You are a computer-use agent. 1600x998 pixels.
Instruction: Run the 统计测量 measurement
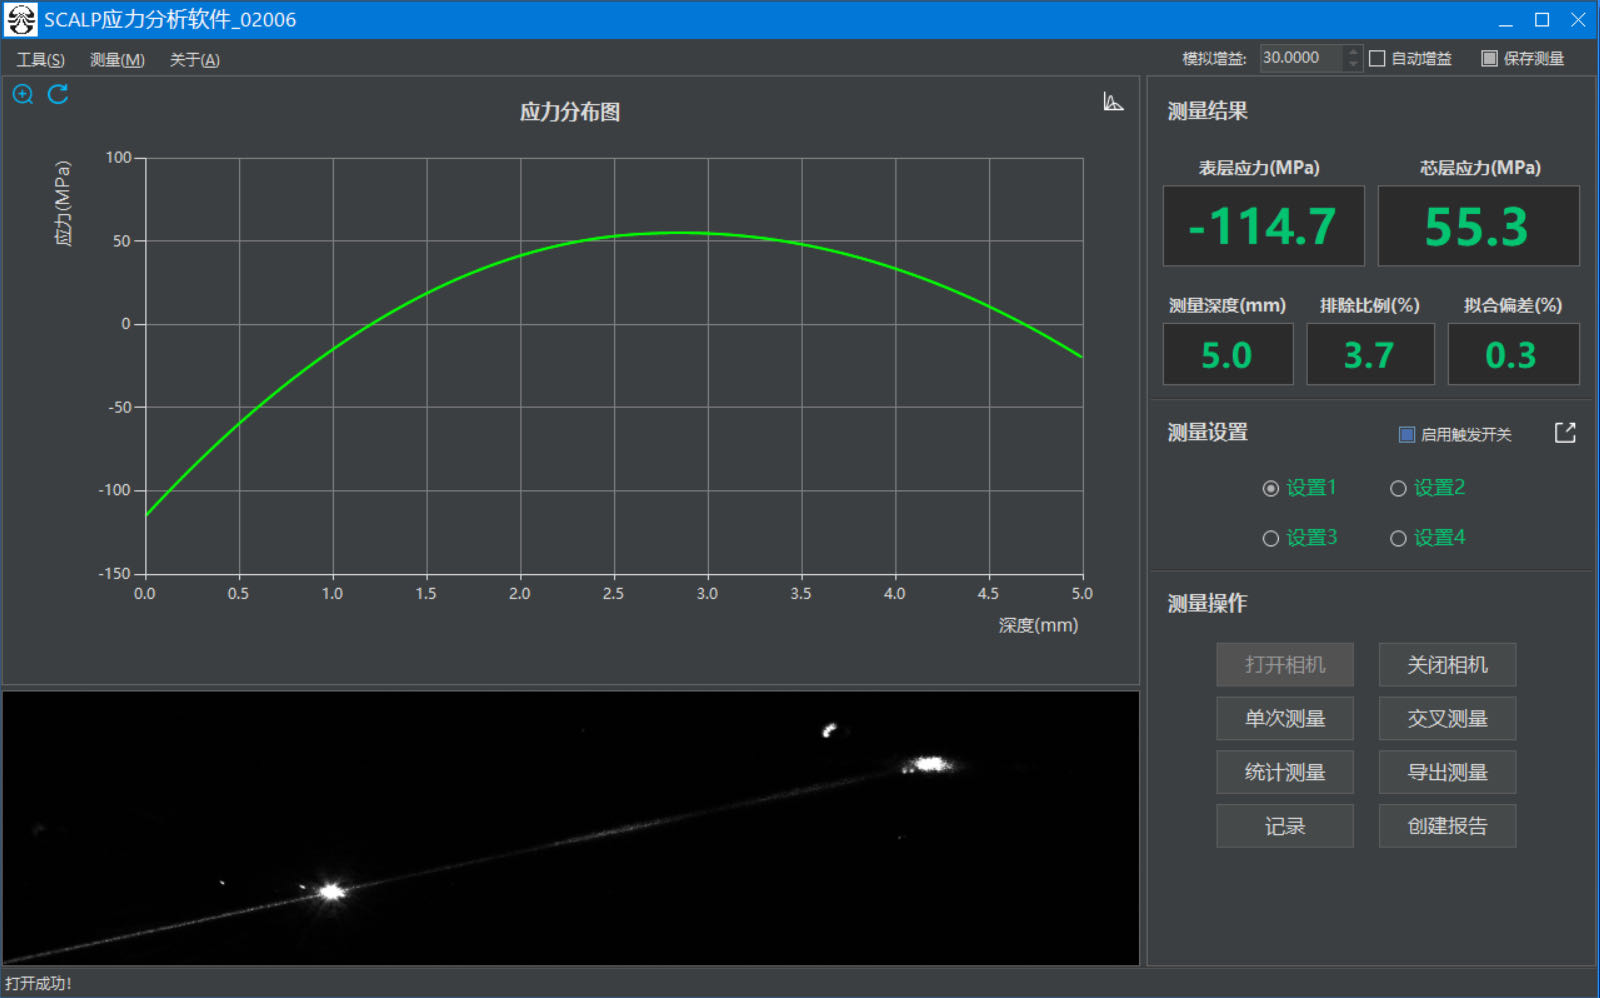pyautogui.click(x=1285, y=773)
